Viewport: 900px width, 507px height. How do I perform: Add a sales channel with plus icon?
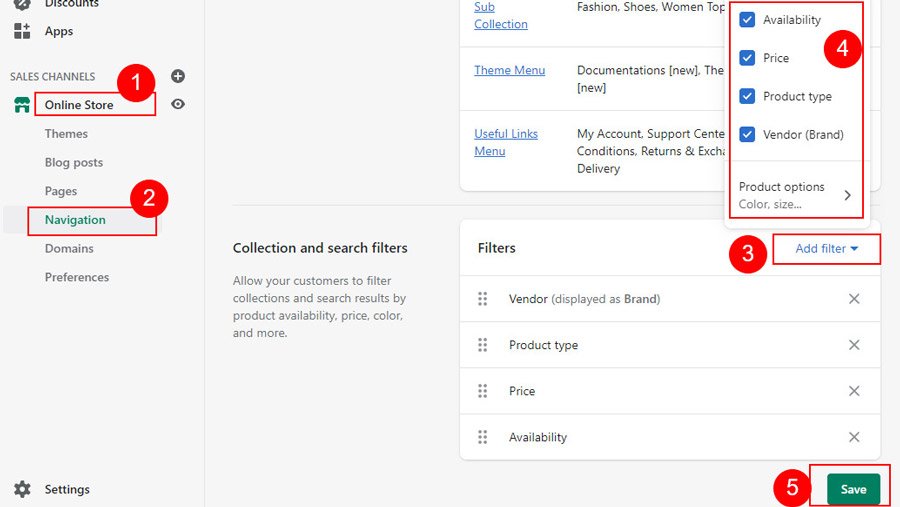click(178, 76)
